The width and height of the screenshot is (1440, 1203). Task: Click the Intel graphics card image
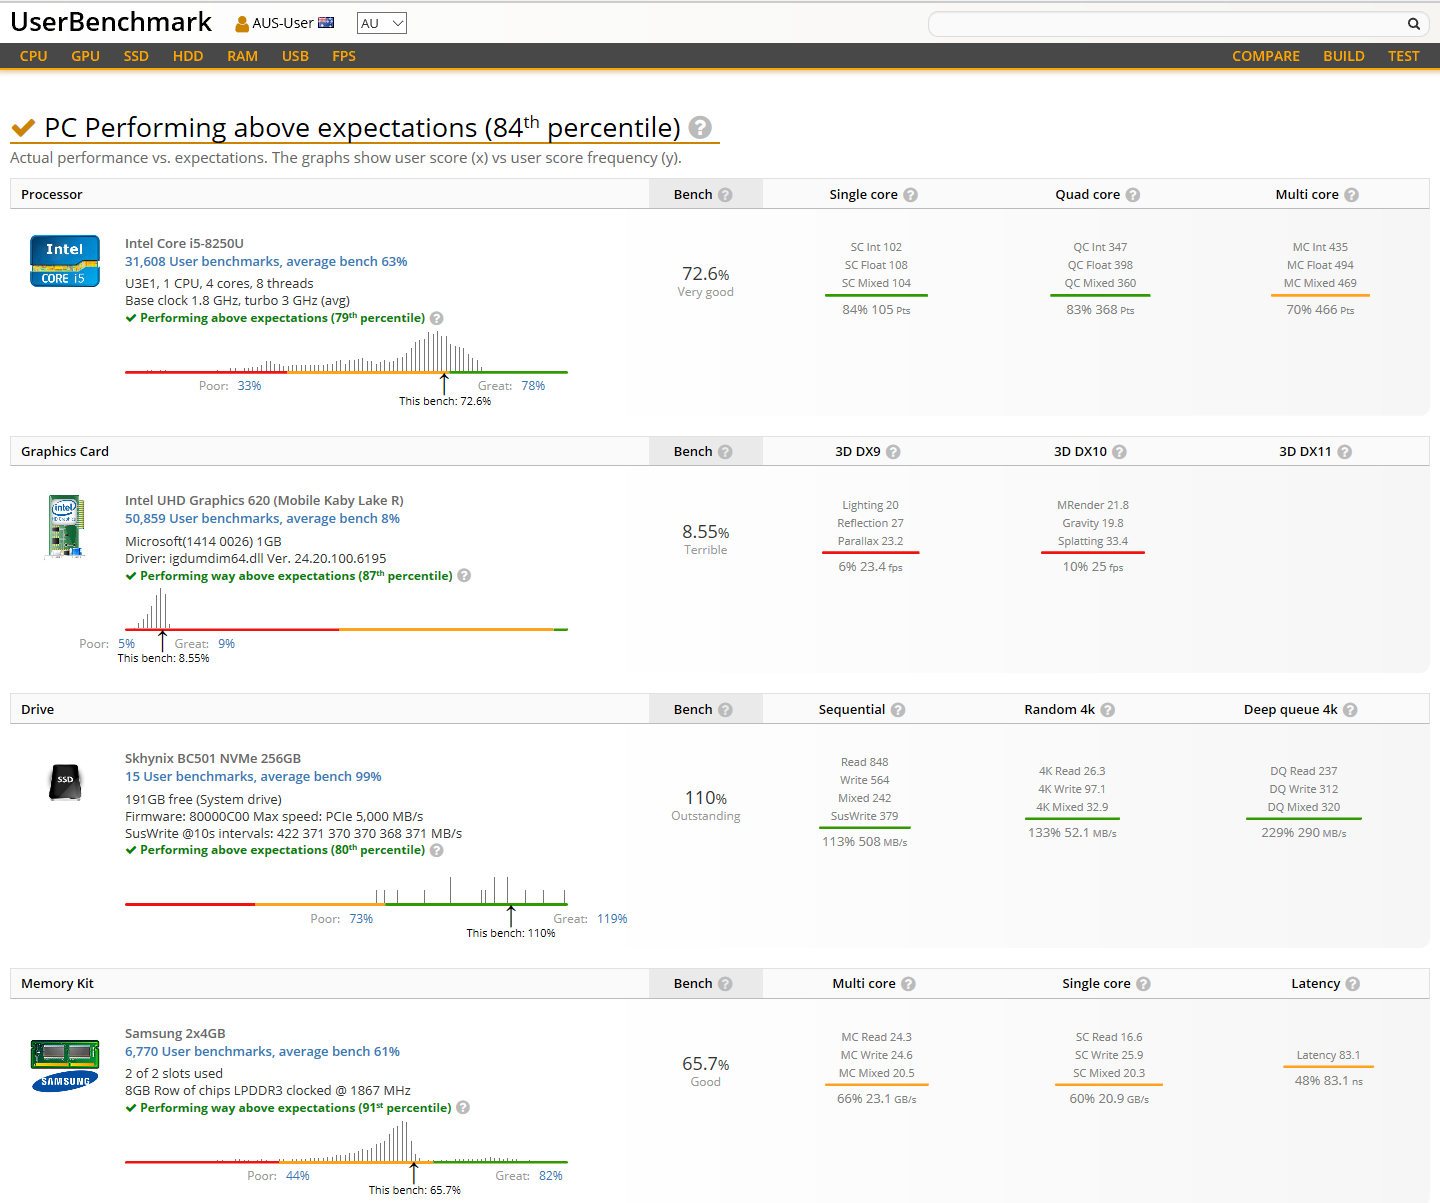tap(65, 525)
